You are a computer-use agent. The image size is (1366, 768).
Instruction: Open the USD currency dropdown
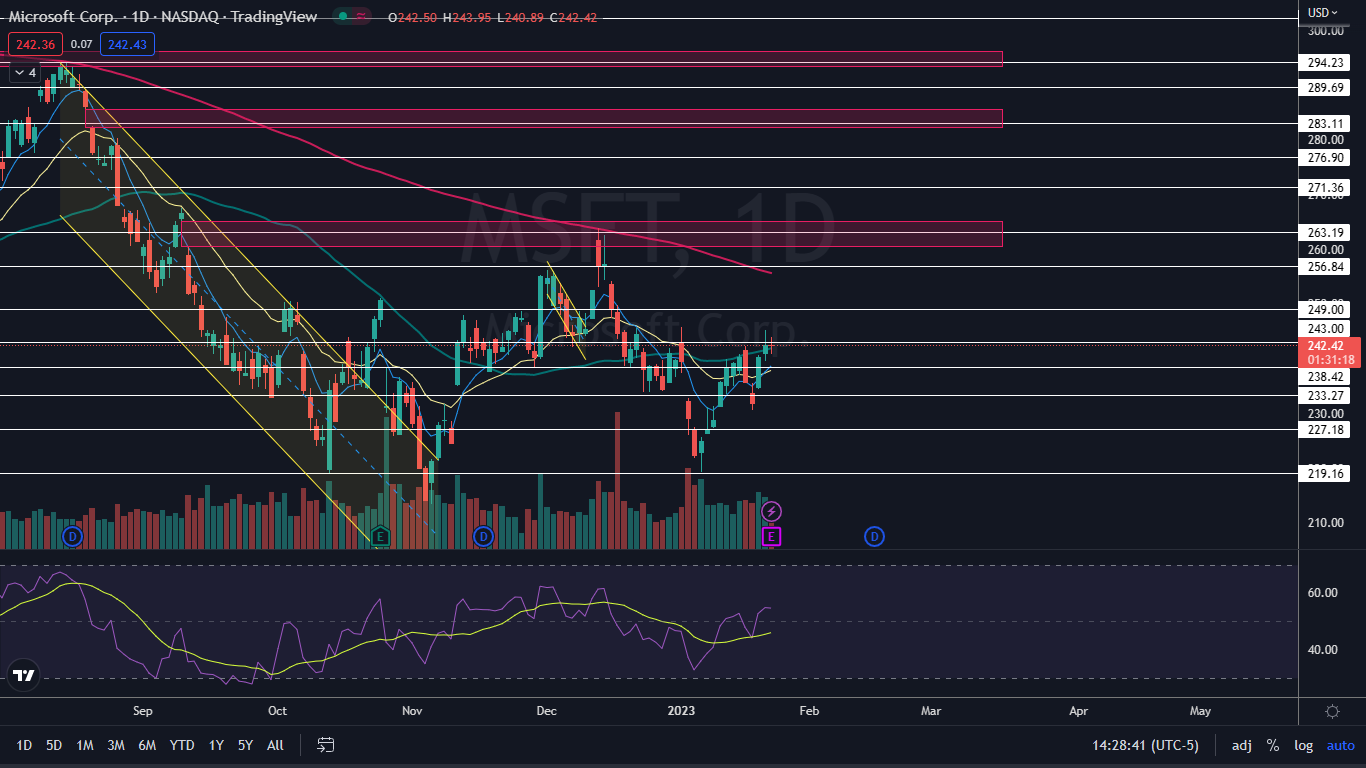[1323, 13]
